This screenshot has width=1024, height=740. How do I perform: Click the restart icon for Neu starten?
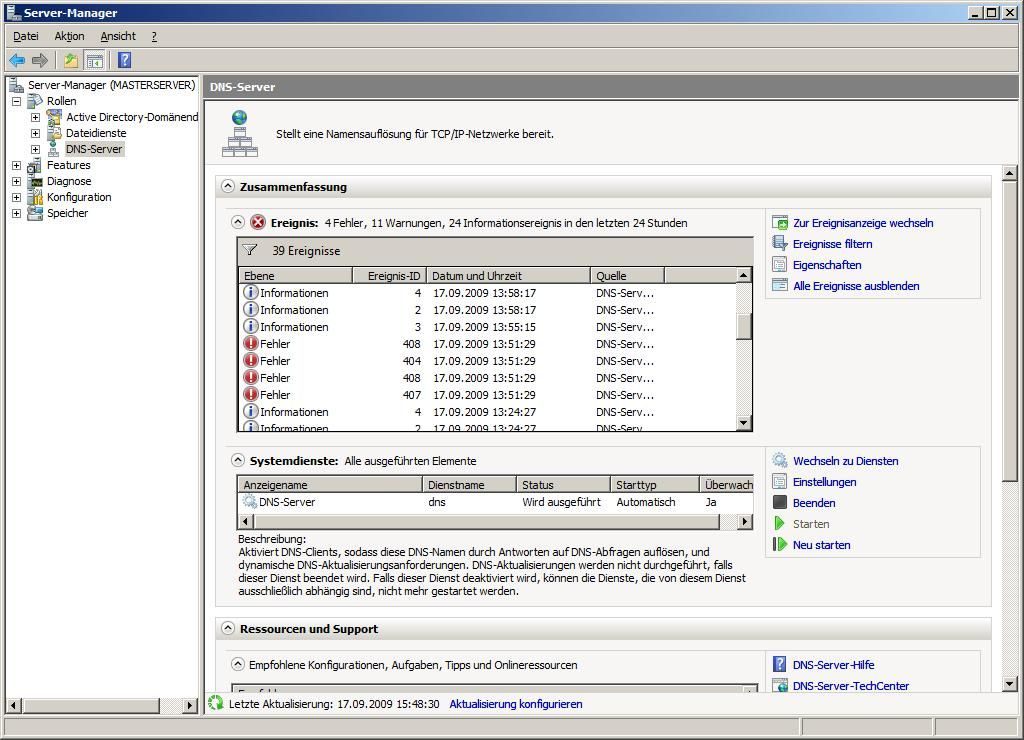point(780,544)
